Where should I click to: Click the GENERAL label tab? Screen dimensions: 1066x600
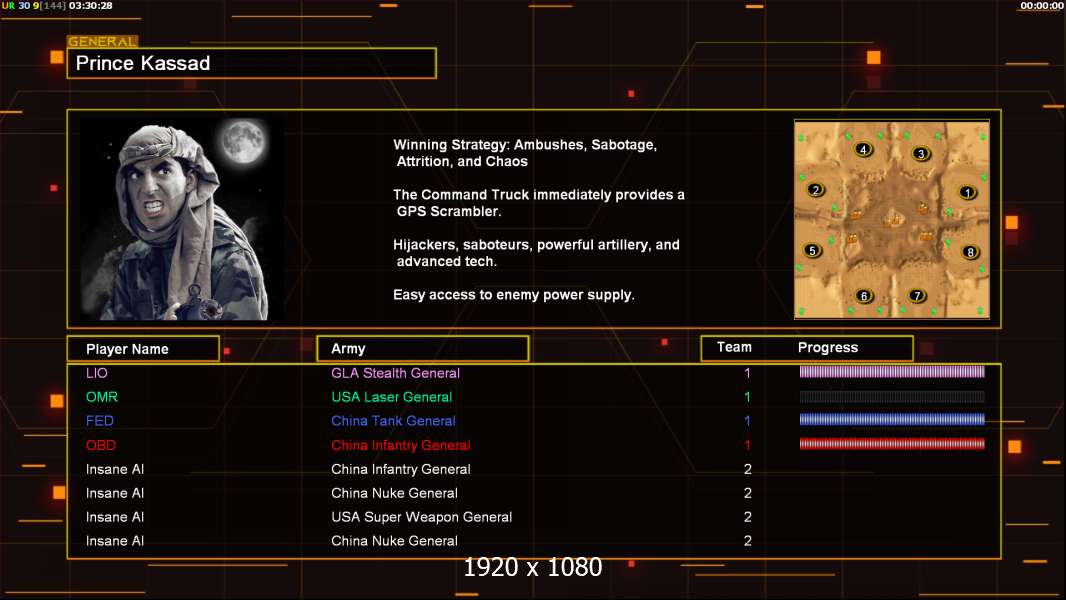tap(103, 41)
